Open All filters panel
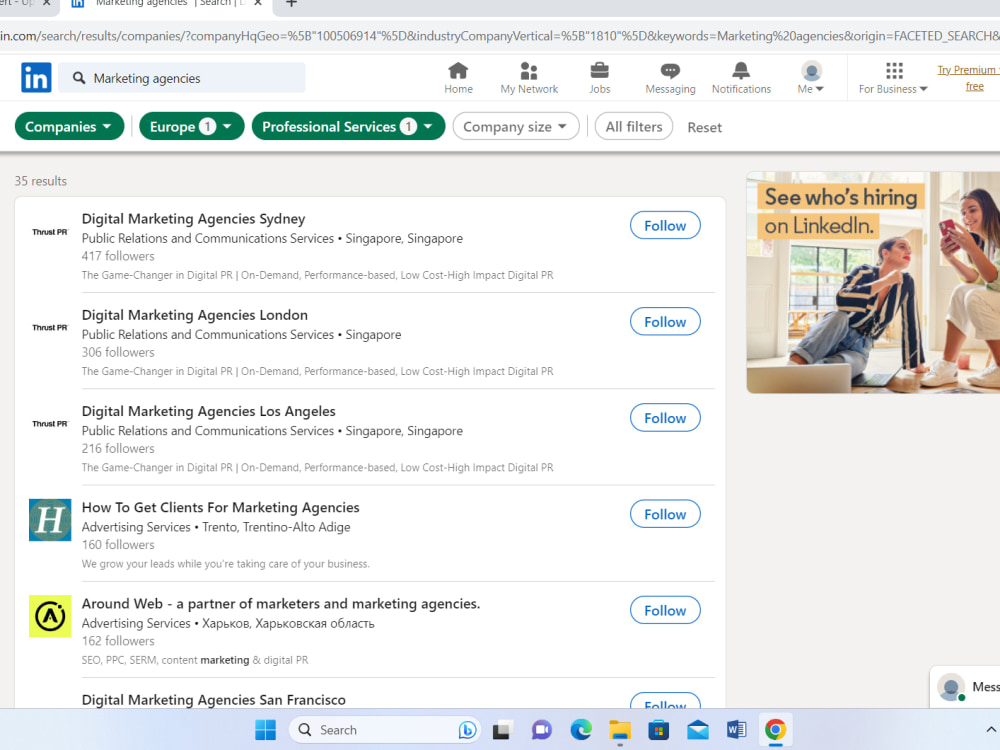The image size is (1000, 750). point(633,126)
